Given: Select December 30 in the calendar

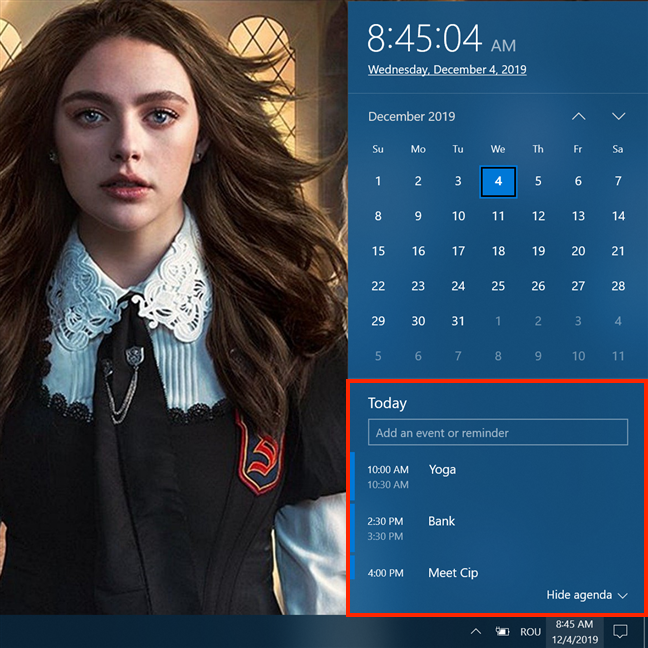Looking at the screenshot, I should pos(418,321).
